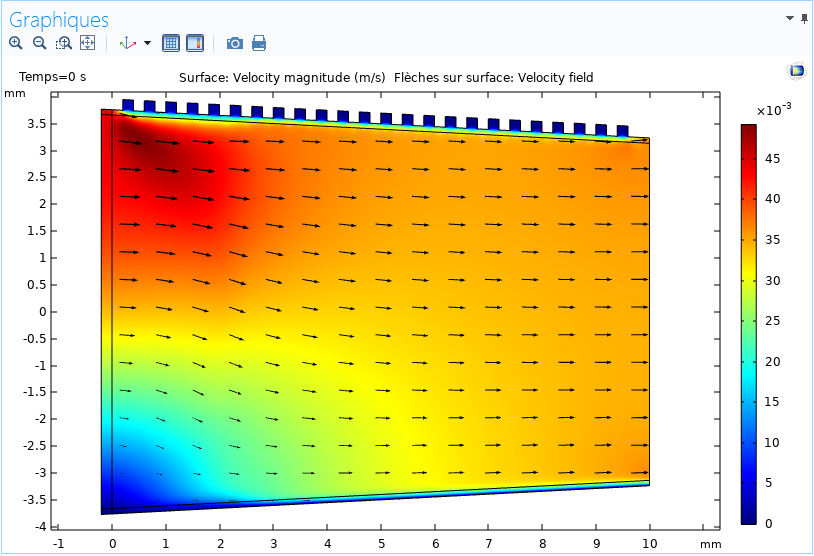Take a snapshot with the camera icon

(234, 43)
